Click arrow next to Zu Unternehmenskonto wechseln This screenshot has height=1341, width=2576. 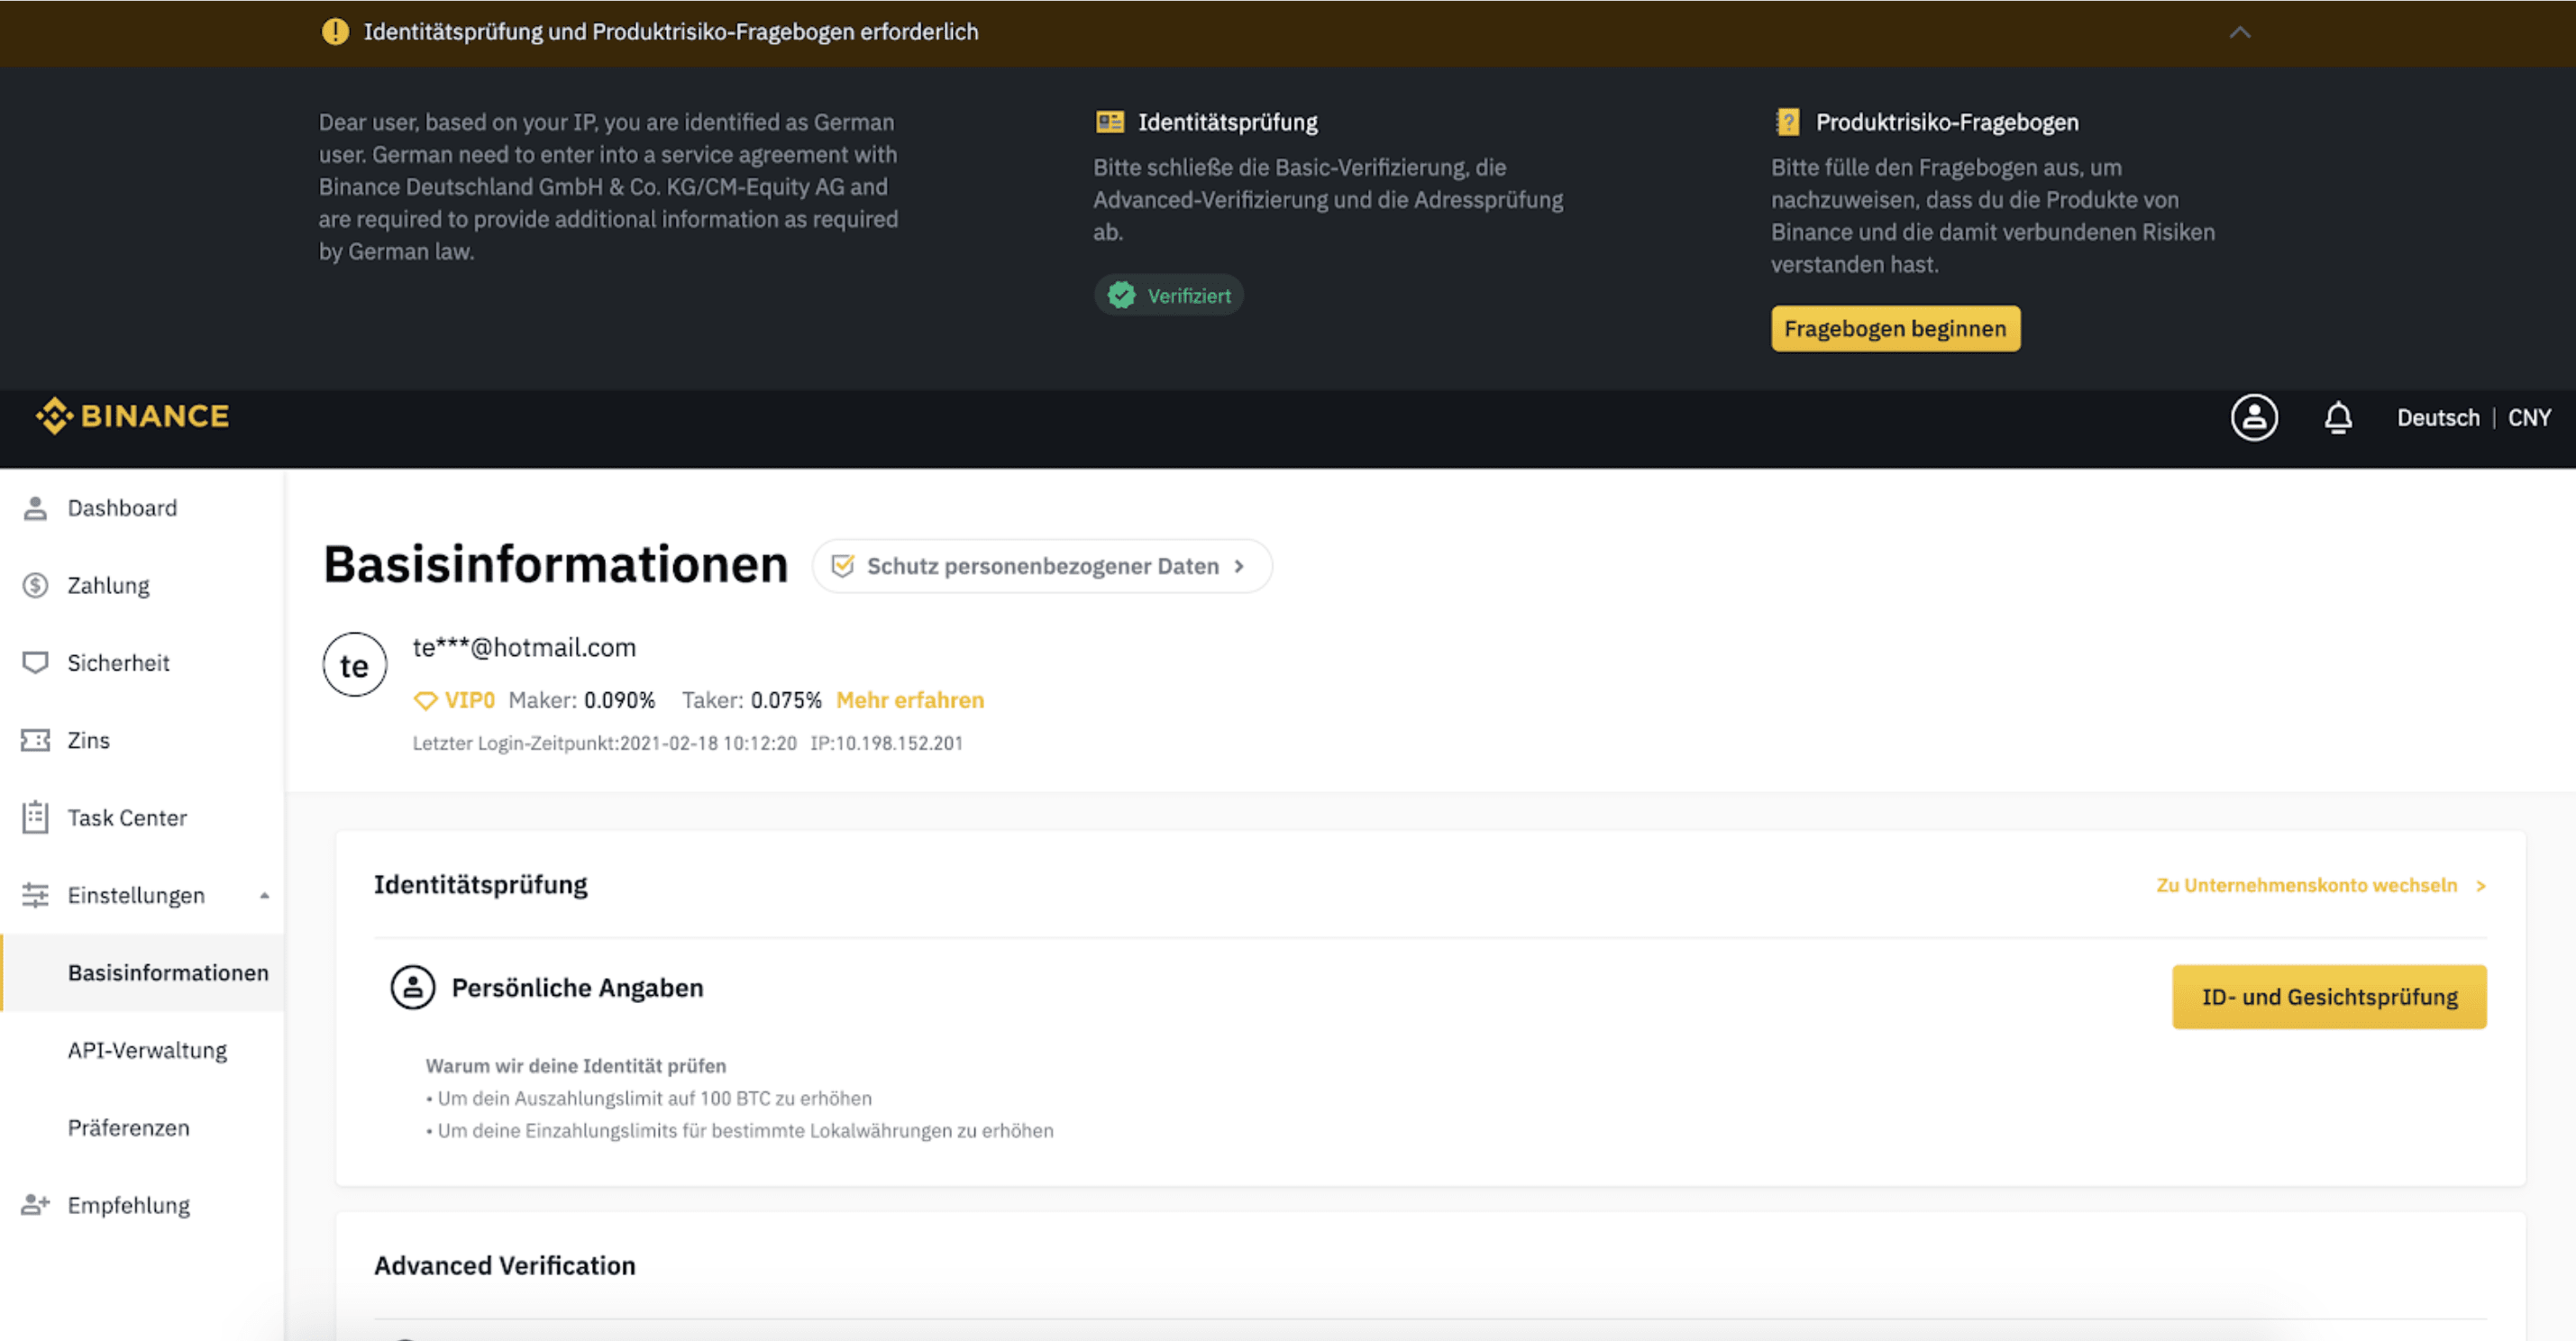pyautogui.click(x=2480, y=886)
